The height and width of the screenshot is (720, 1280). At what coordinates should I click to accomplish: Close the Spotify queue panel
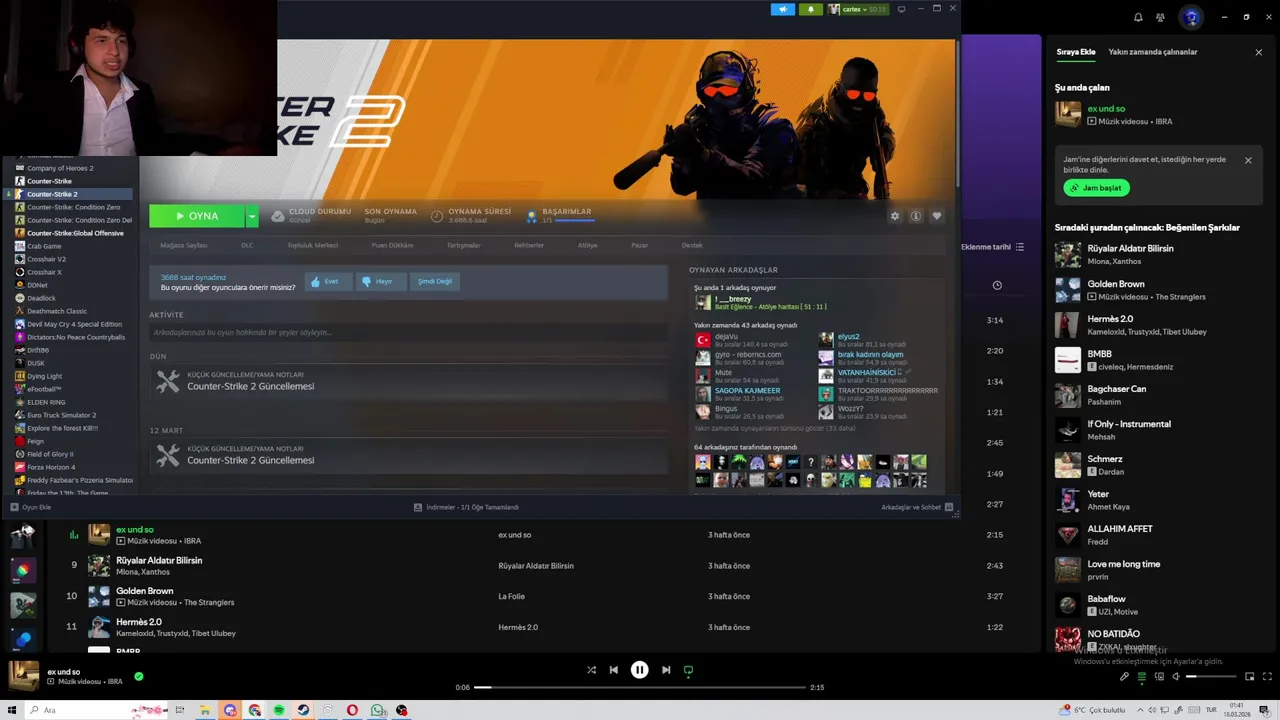[1258, 52]
